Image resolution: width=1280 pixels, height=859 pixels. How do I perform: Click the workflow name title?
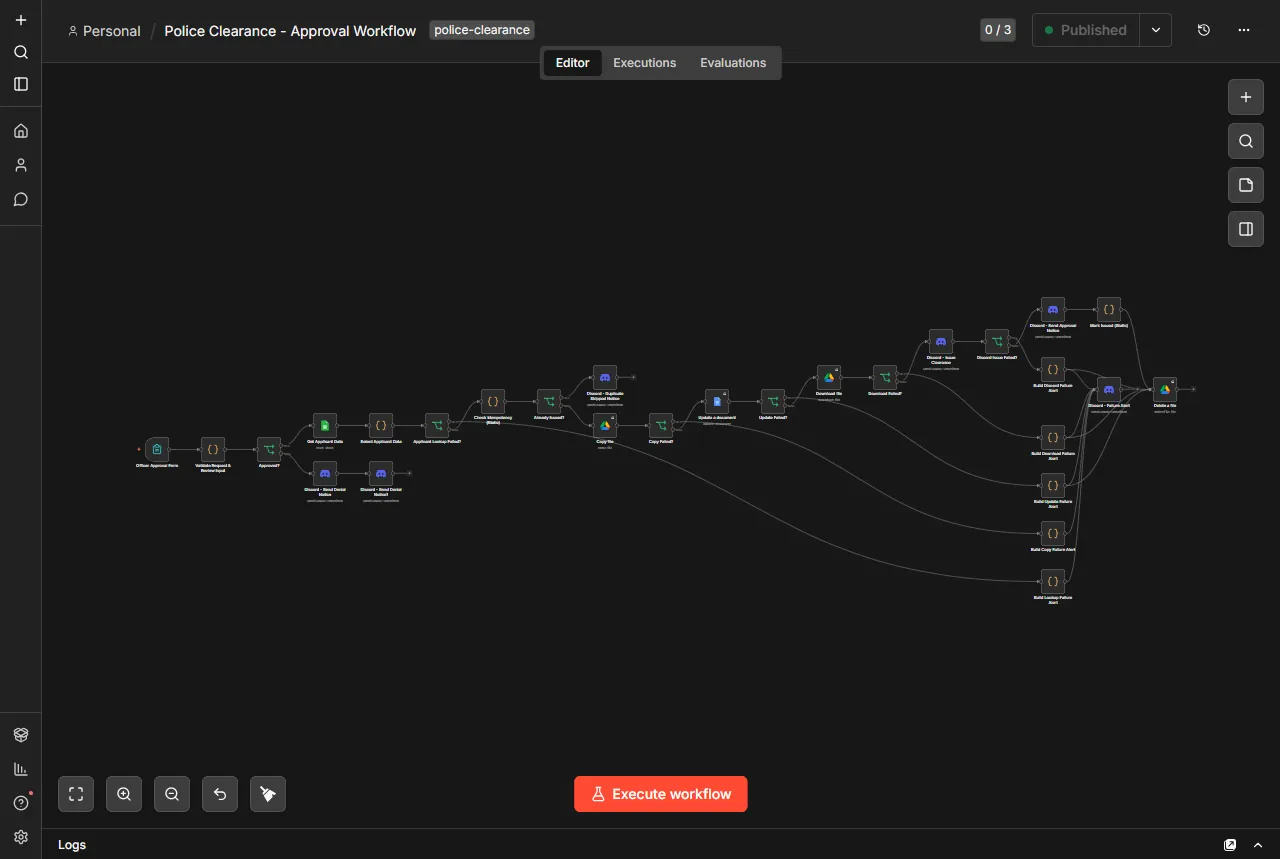coord(290,31)
